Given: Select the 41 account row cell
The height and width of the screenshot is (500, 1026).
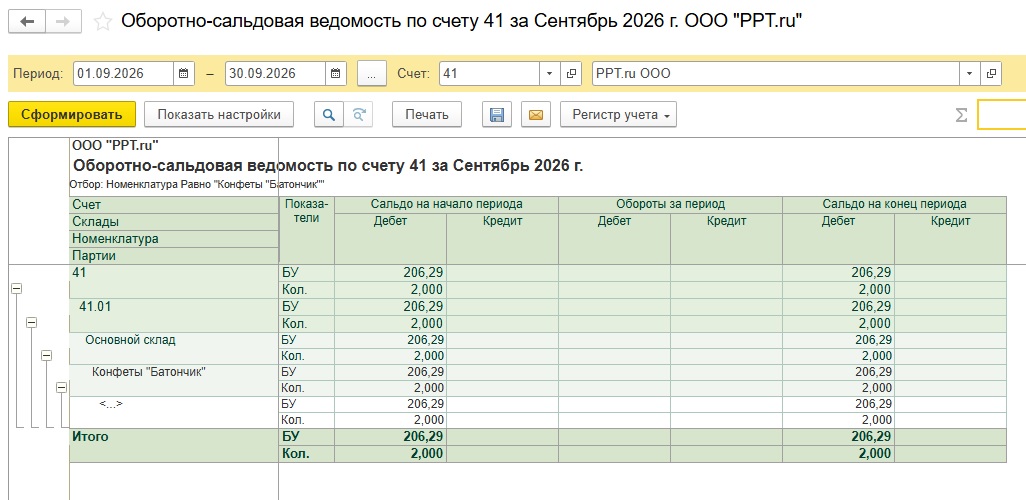Looking at the screenshot, I should pos(174,281).
